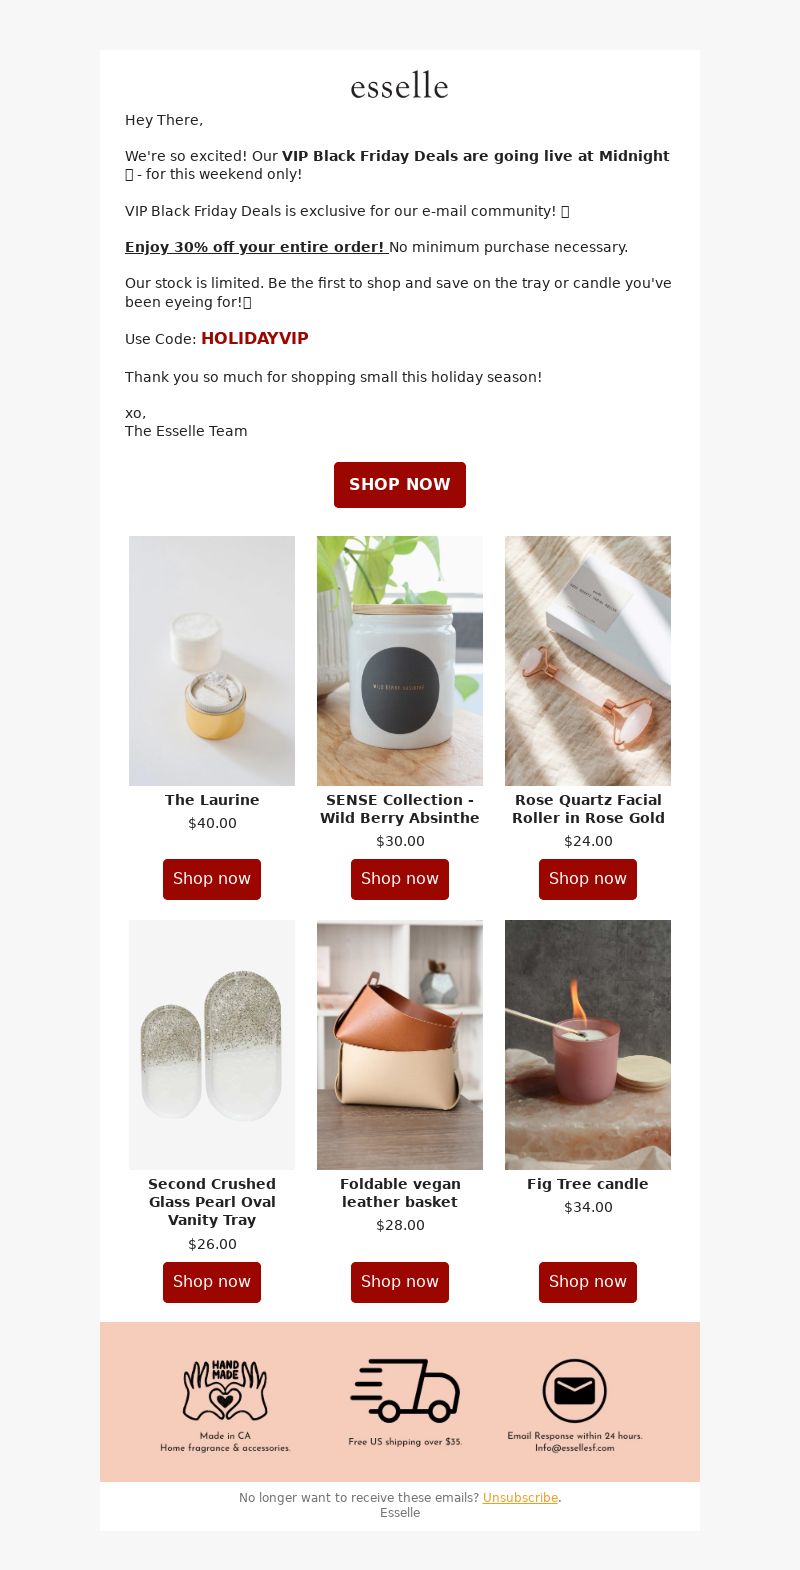Shop now for the Fig Tree candle
This screenshot has width=800, height=1570.
click(588, 1282)
